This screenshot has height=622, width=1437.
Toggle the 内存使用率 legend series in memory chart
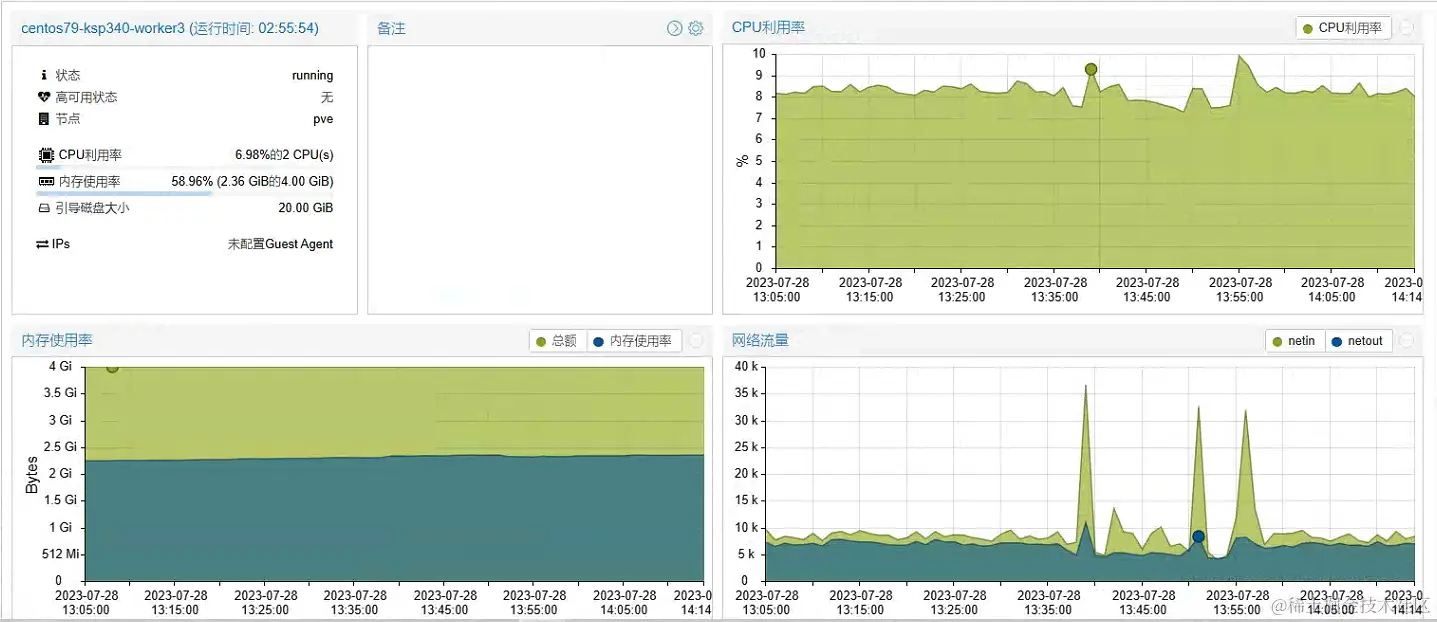[634, 341]
